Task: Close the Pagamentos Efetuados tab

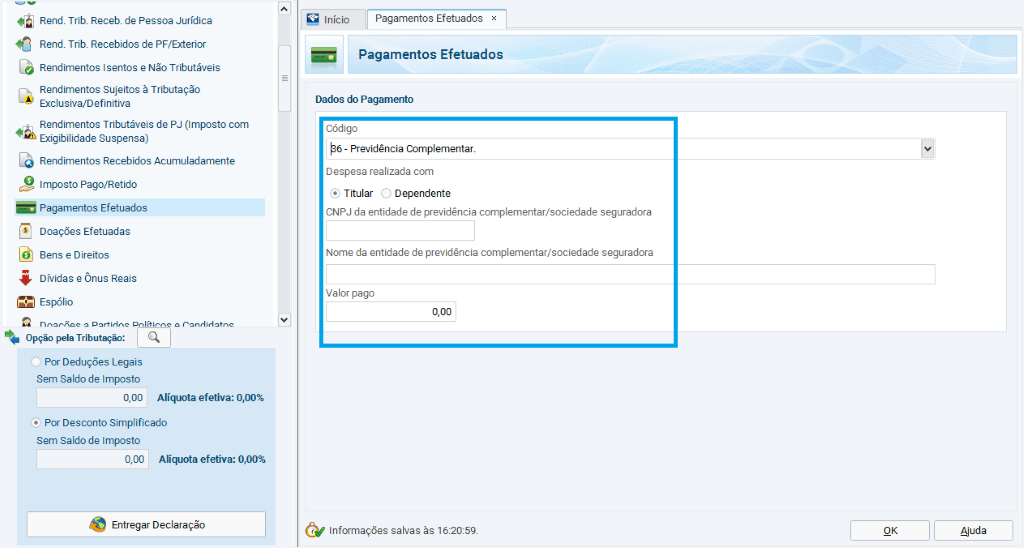Action: point(494,18)
